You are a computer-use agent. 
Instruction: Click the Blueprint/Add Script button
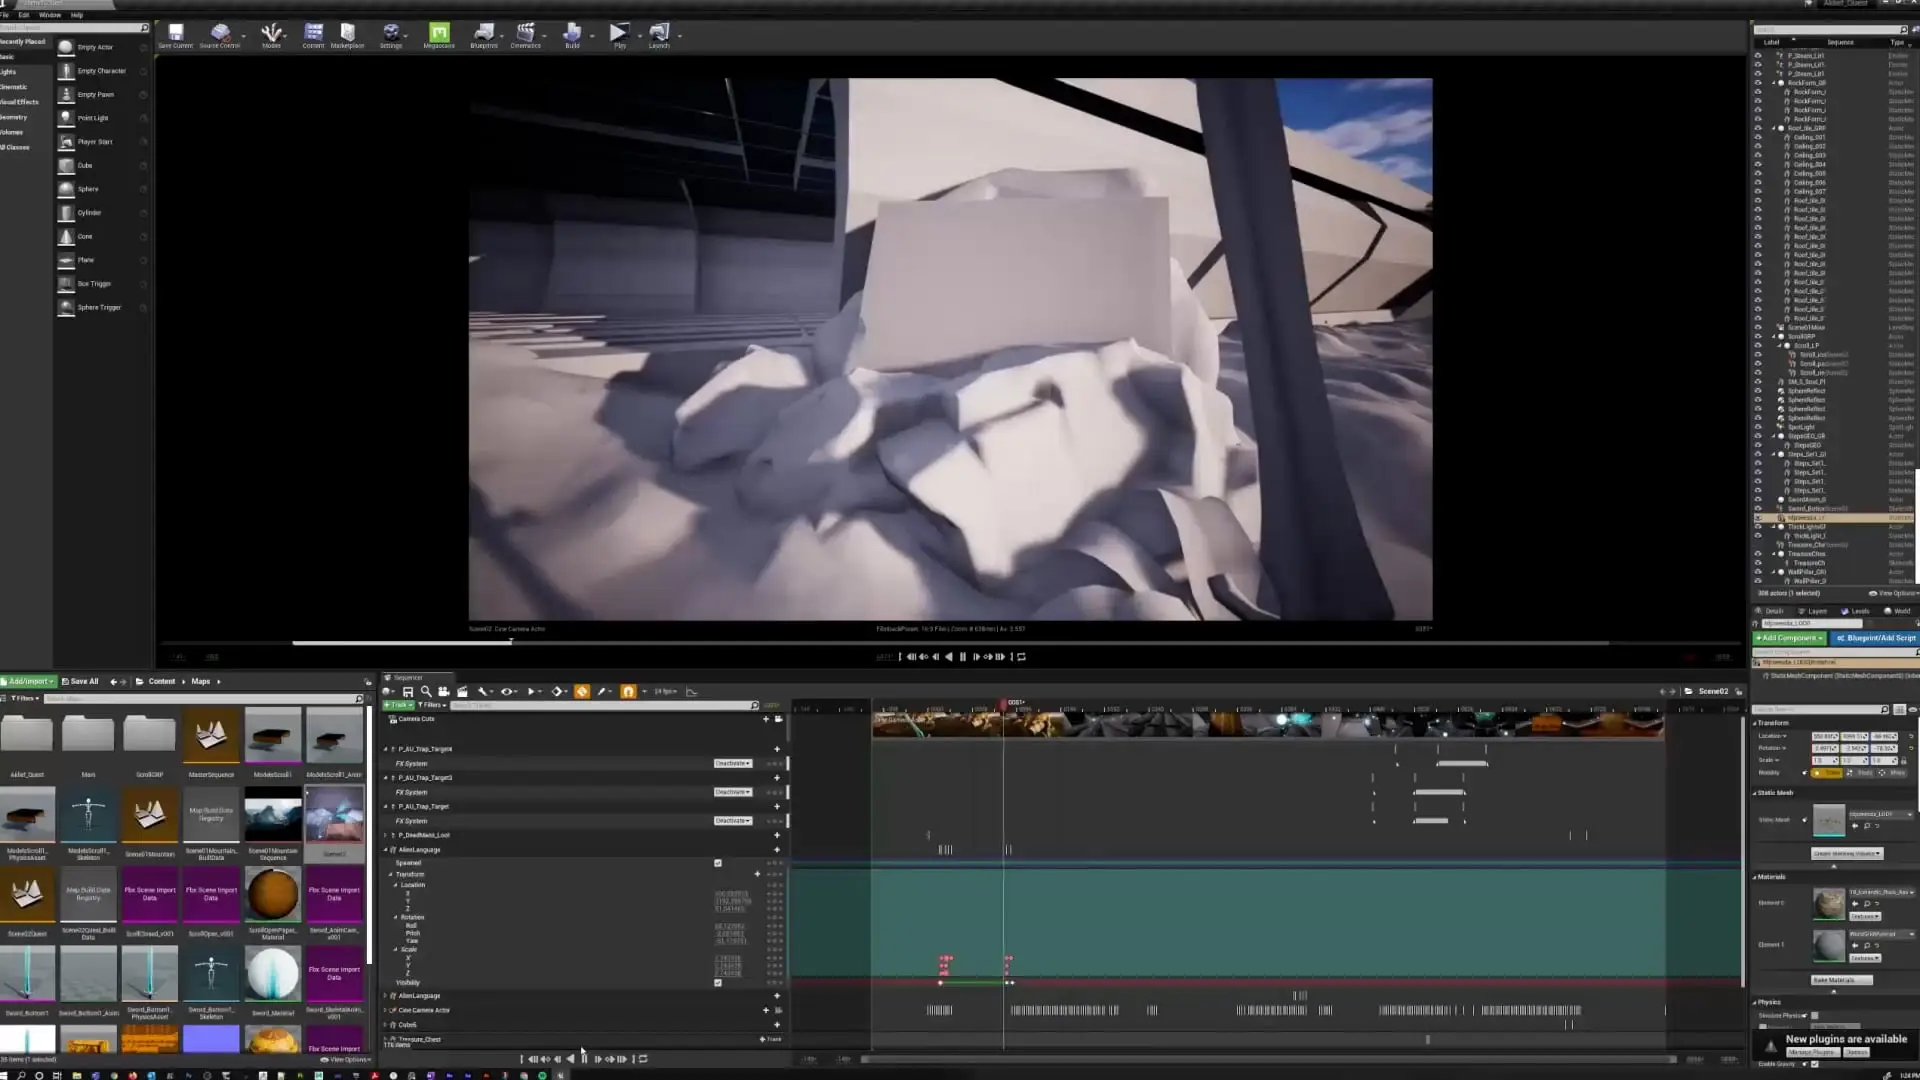click(x=1876, y=638)
